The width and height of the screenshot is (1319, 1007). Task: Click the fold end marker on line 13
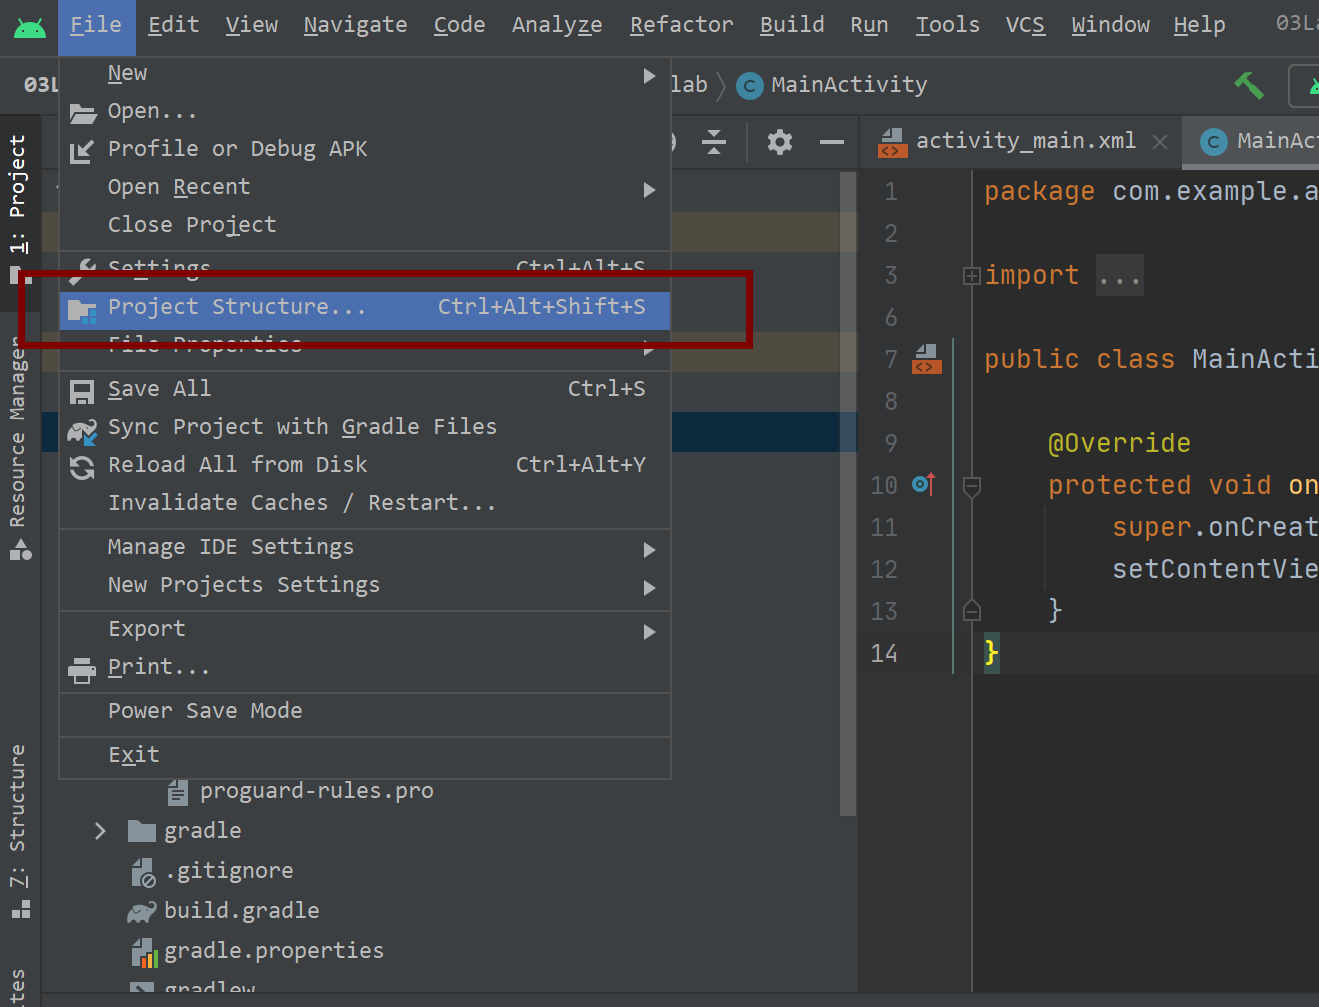click(971, 611)
